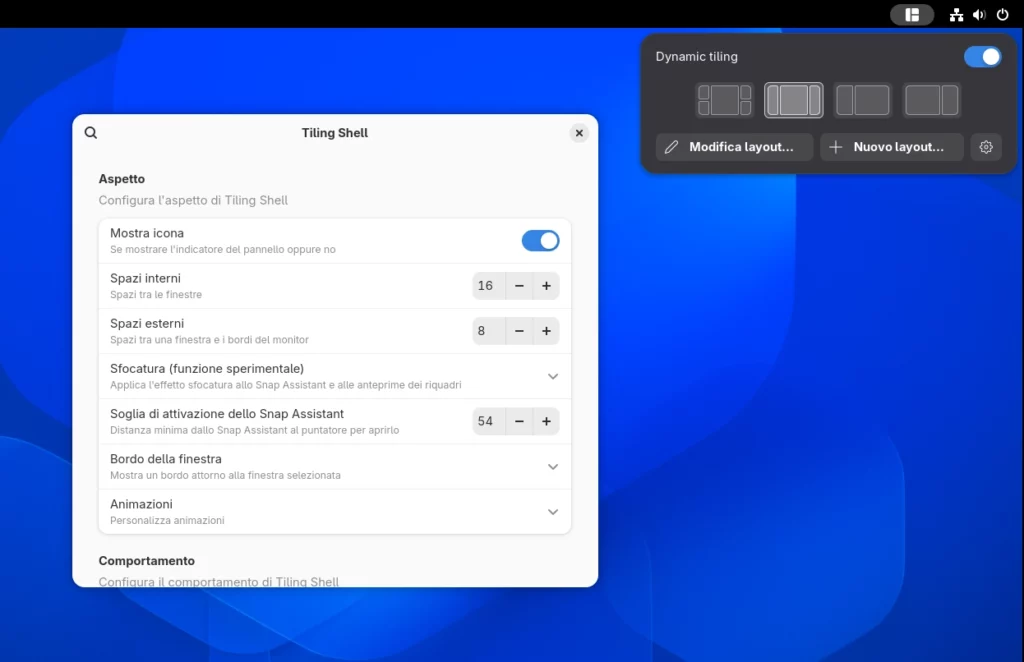Viewport: 1024px width, 662px height.
Task: Click the Comportamento section heading
Action: 146,561
